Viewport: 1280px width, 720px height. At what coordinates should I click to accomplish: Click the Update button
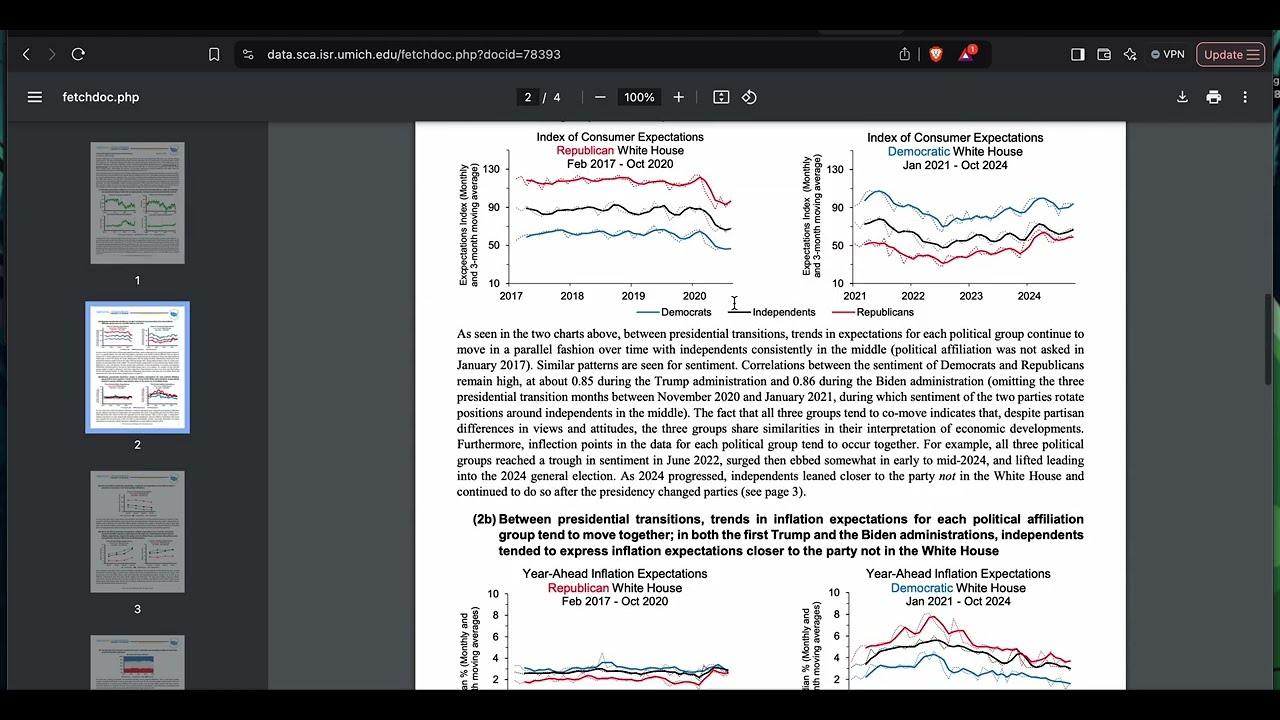tap(1231, 54)
